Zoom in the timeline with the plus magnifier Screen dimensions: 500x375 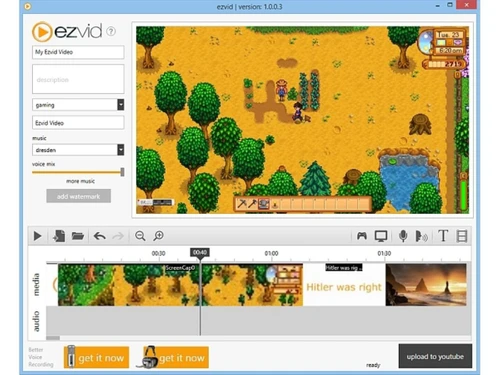[x=159, y=236]
